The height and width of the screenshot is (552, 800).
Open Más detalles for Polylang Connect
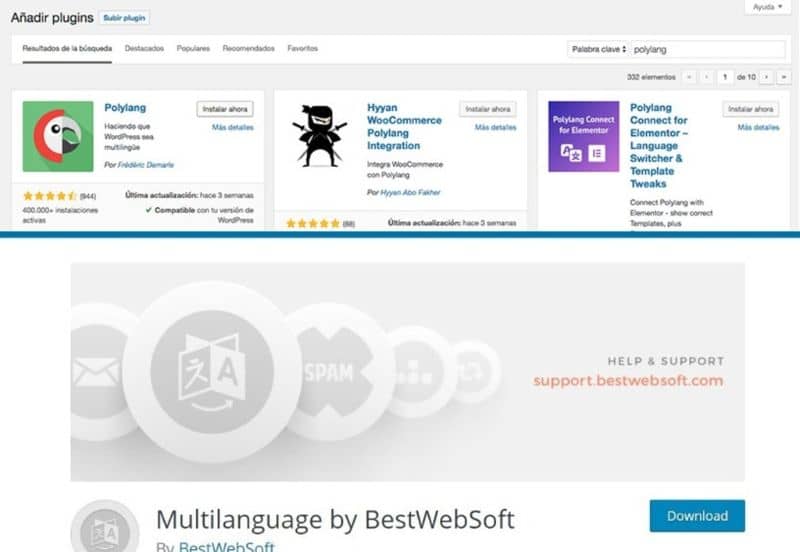(x=759, y=128)
